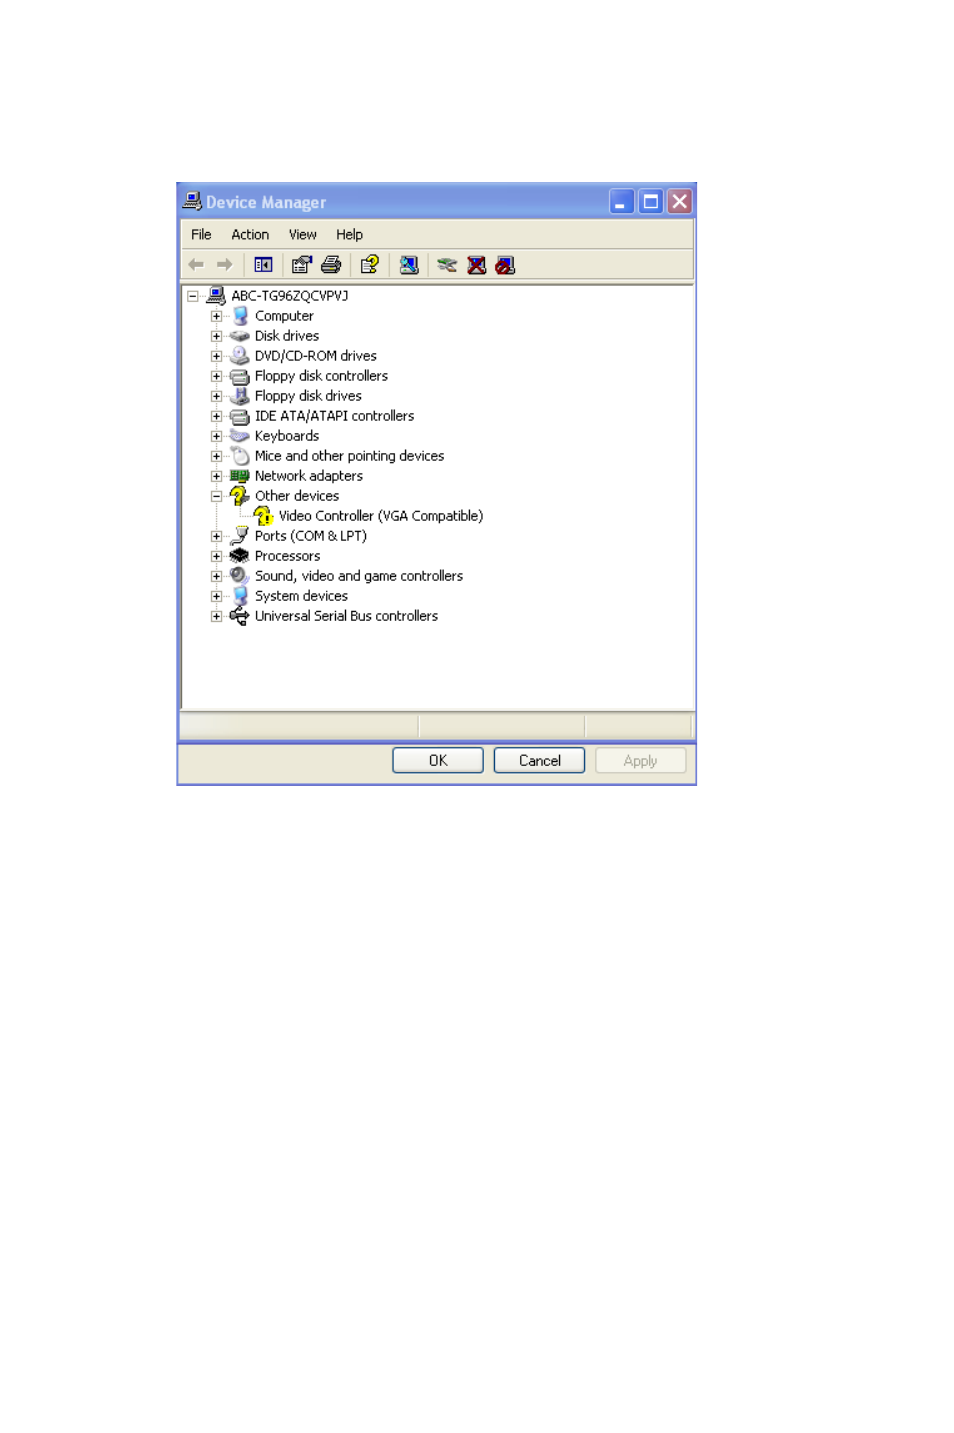Click the Computer category icon
Viewport: 954px width, 1433px height.
point(240,316)
